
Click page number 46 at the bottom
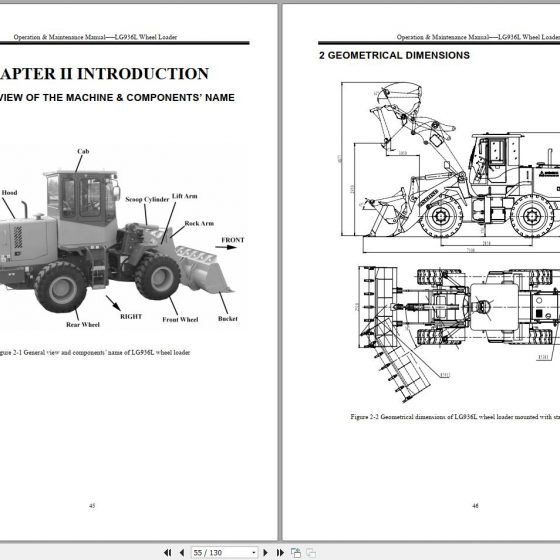[x=475, y=505]
